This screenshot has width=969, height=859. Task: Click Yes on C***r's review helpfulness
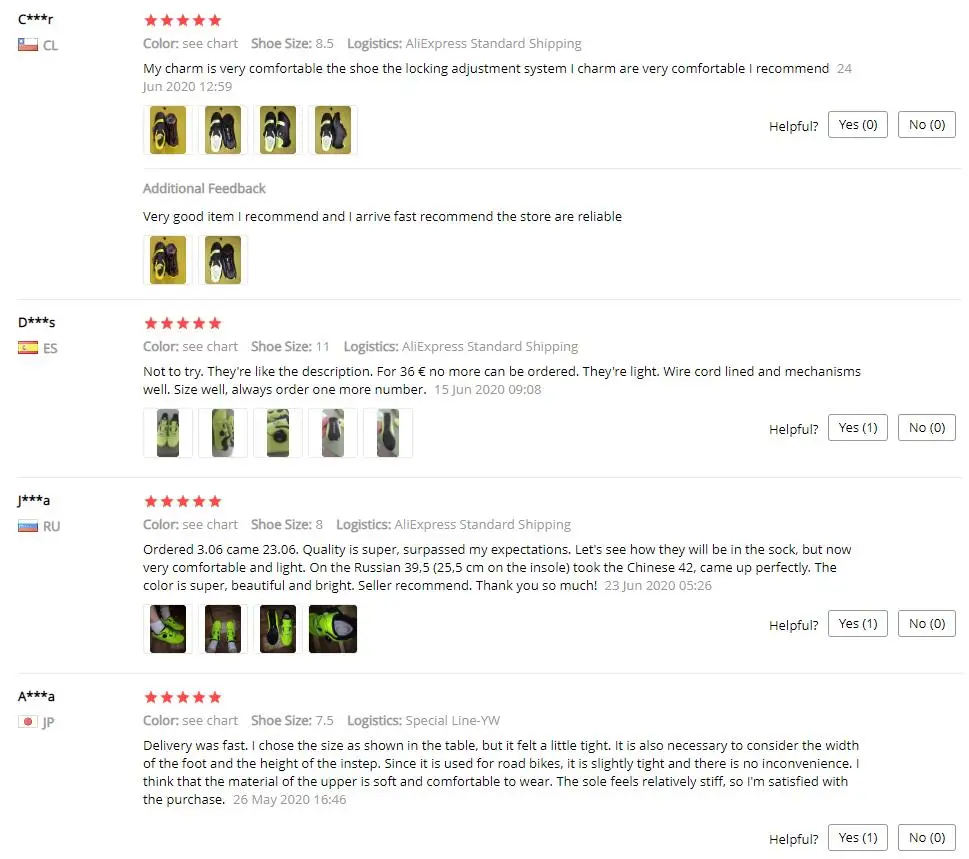pyautogui.click(x=857, y=125)
